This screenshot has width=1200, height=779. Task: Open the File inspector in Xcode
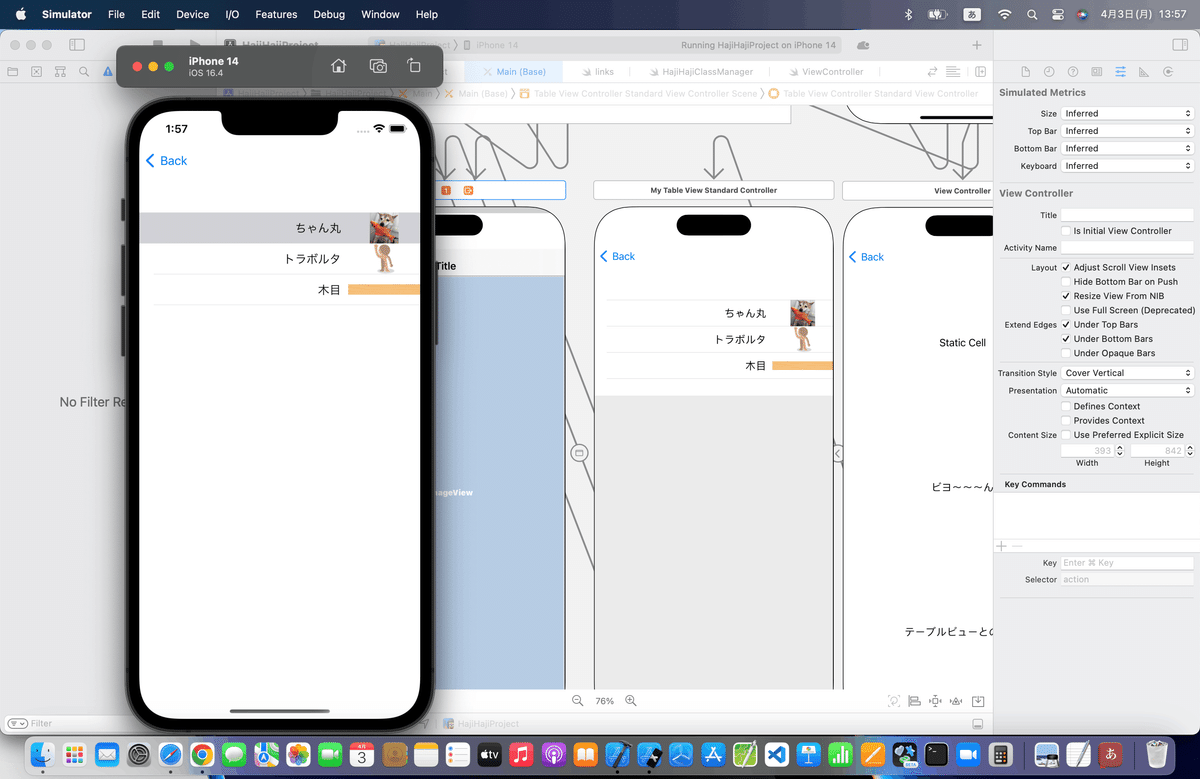pyautogui.click(x=1025, y=72)
